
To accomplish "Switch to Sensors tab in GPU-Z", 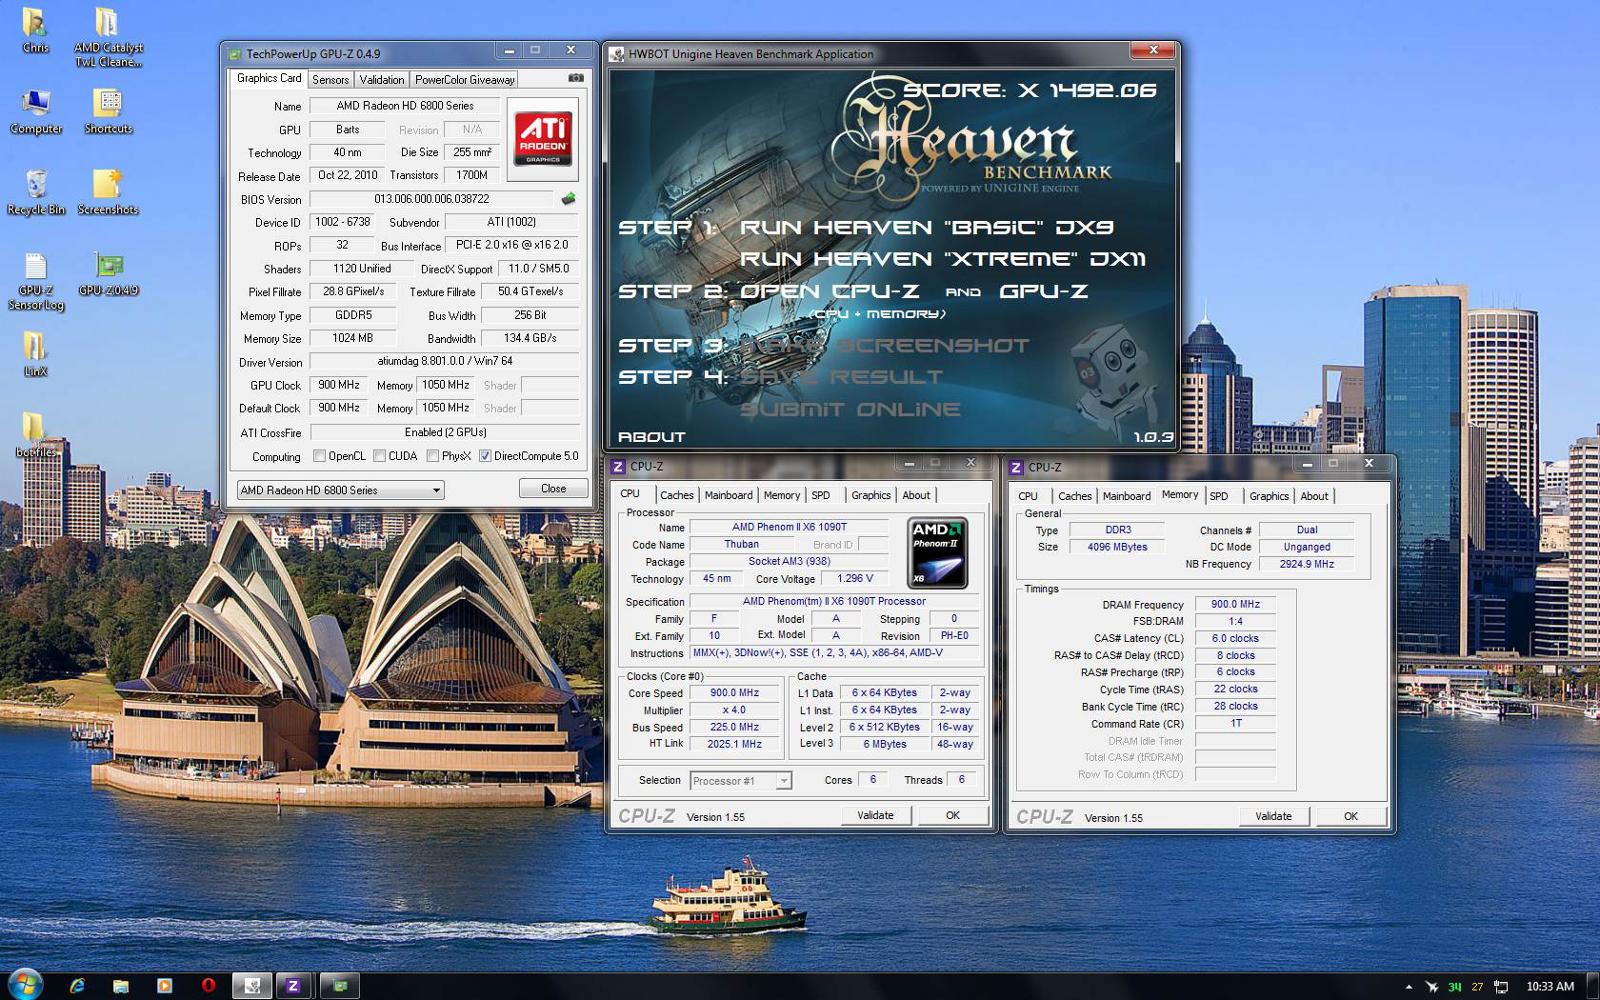I will point(330,80).
